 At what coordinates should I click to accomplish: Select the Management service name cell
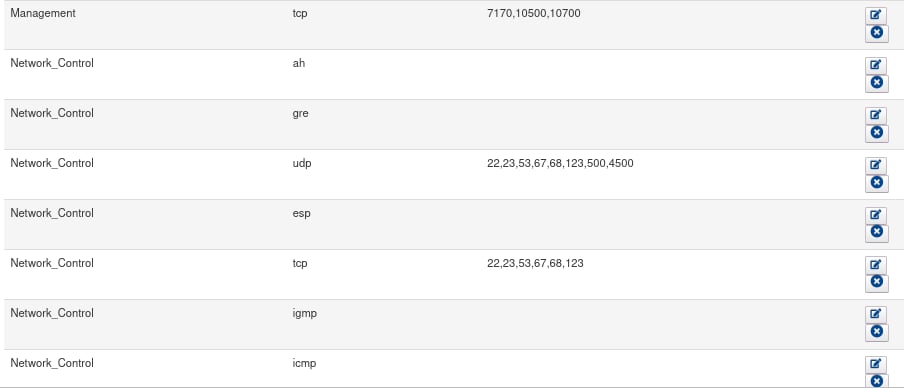(43, 13)
